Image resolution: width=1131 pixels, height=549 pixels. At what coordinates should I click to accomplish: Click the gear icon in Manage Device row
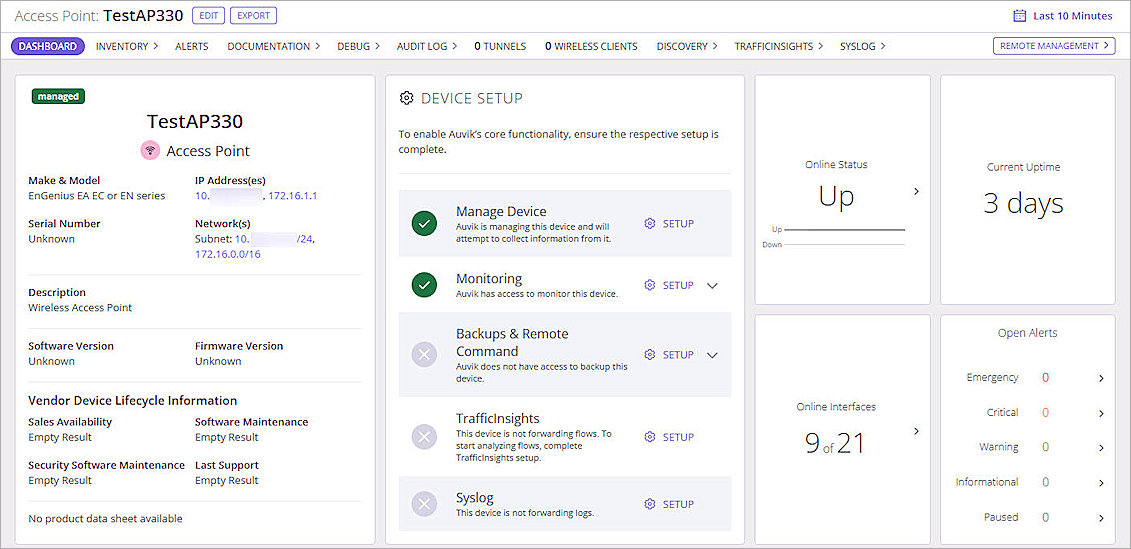click(650, 224)
